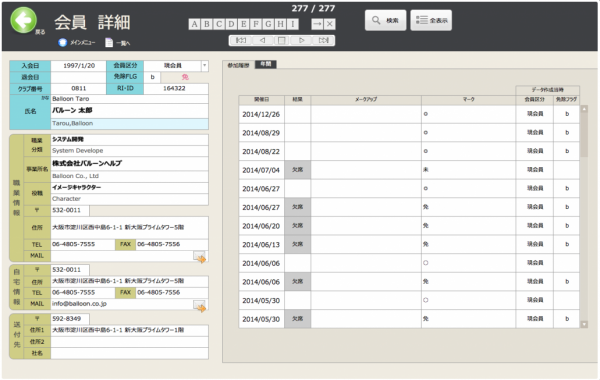The height and width of the screenshot is (380, 600).
Task: Click the highlighted Tarou,Balloon field
Action: pyautogui.click(x=130, y=123)
